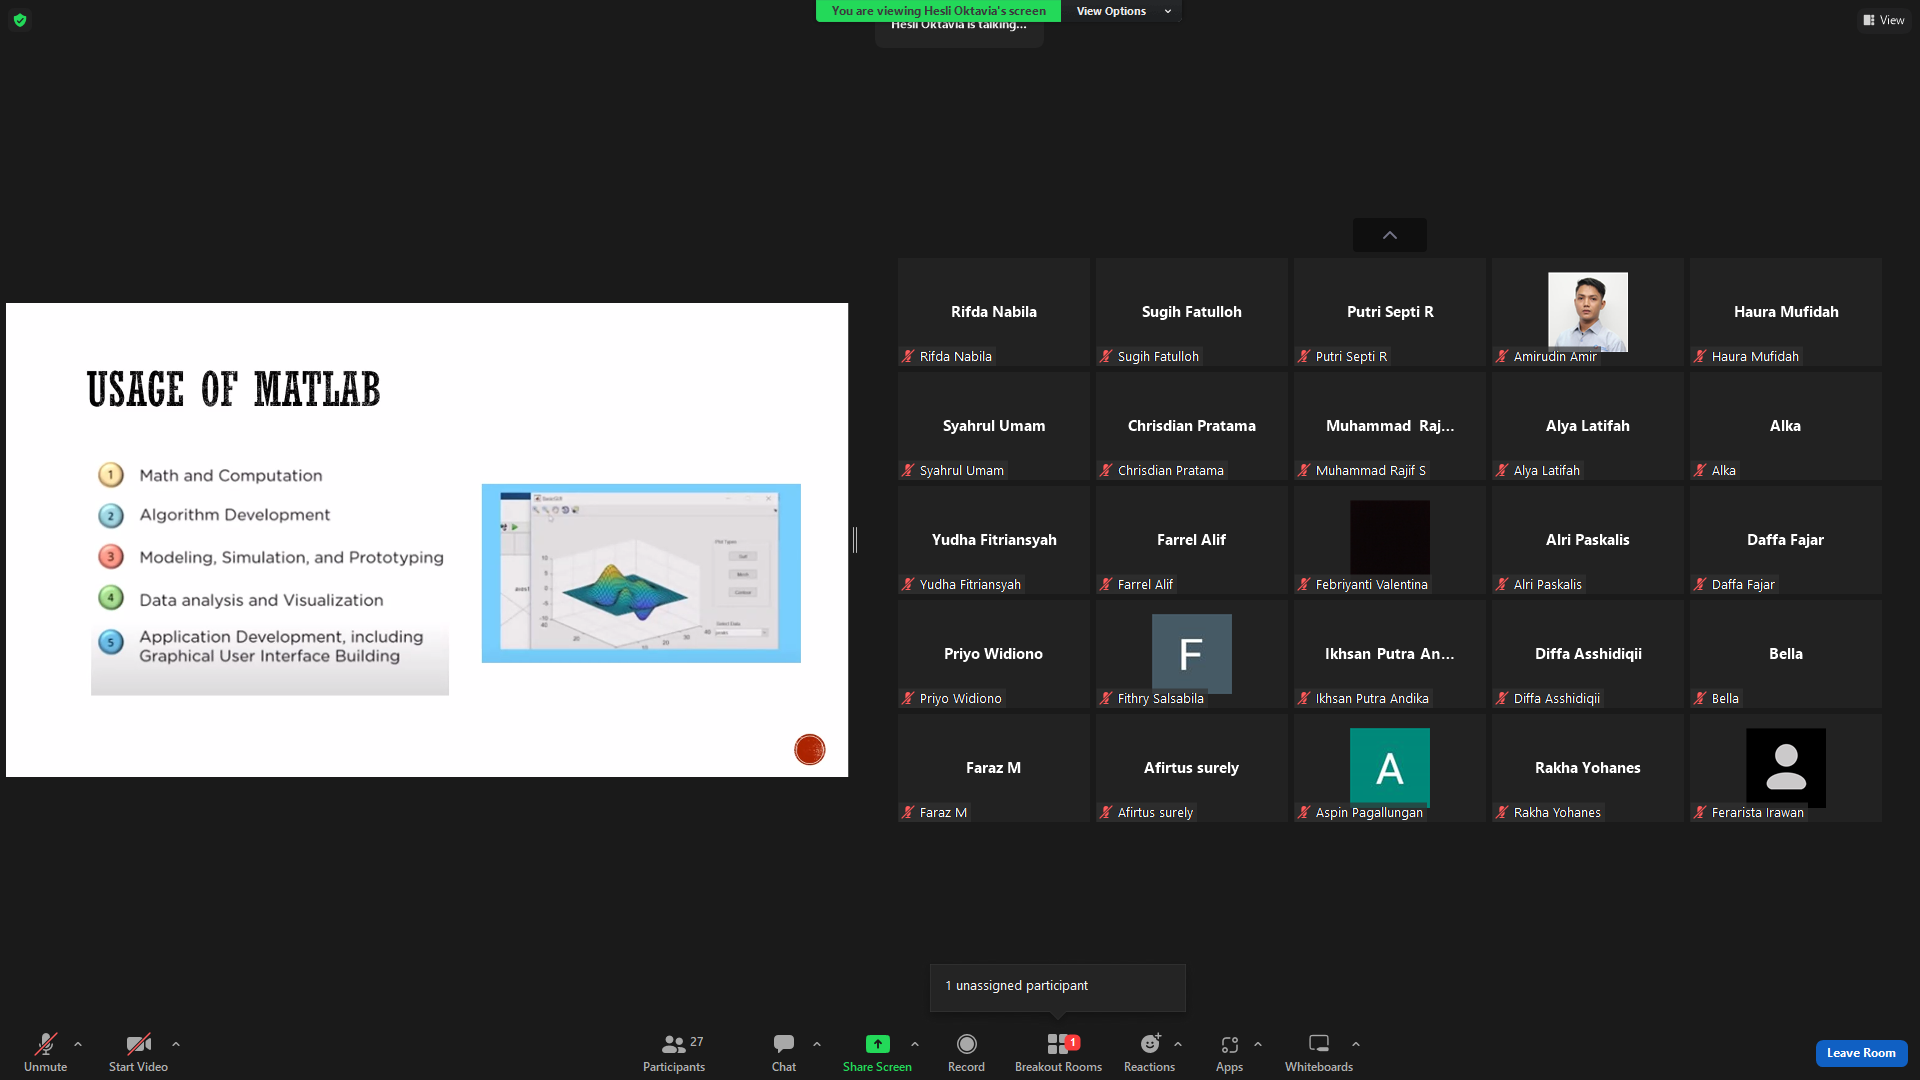Select Aspin Pagallungan's avatar tile
This screenshot has width=1920, height=1080.
point(1390,768)
